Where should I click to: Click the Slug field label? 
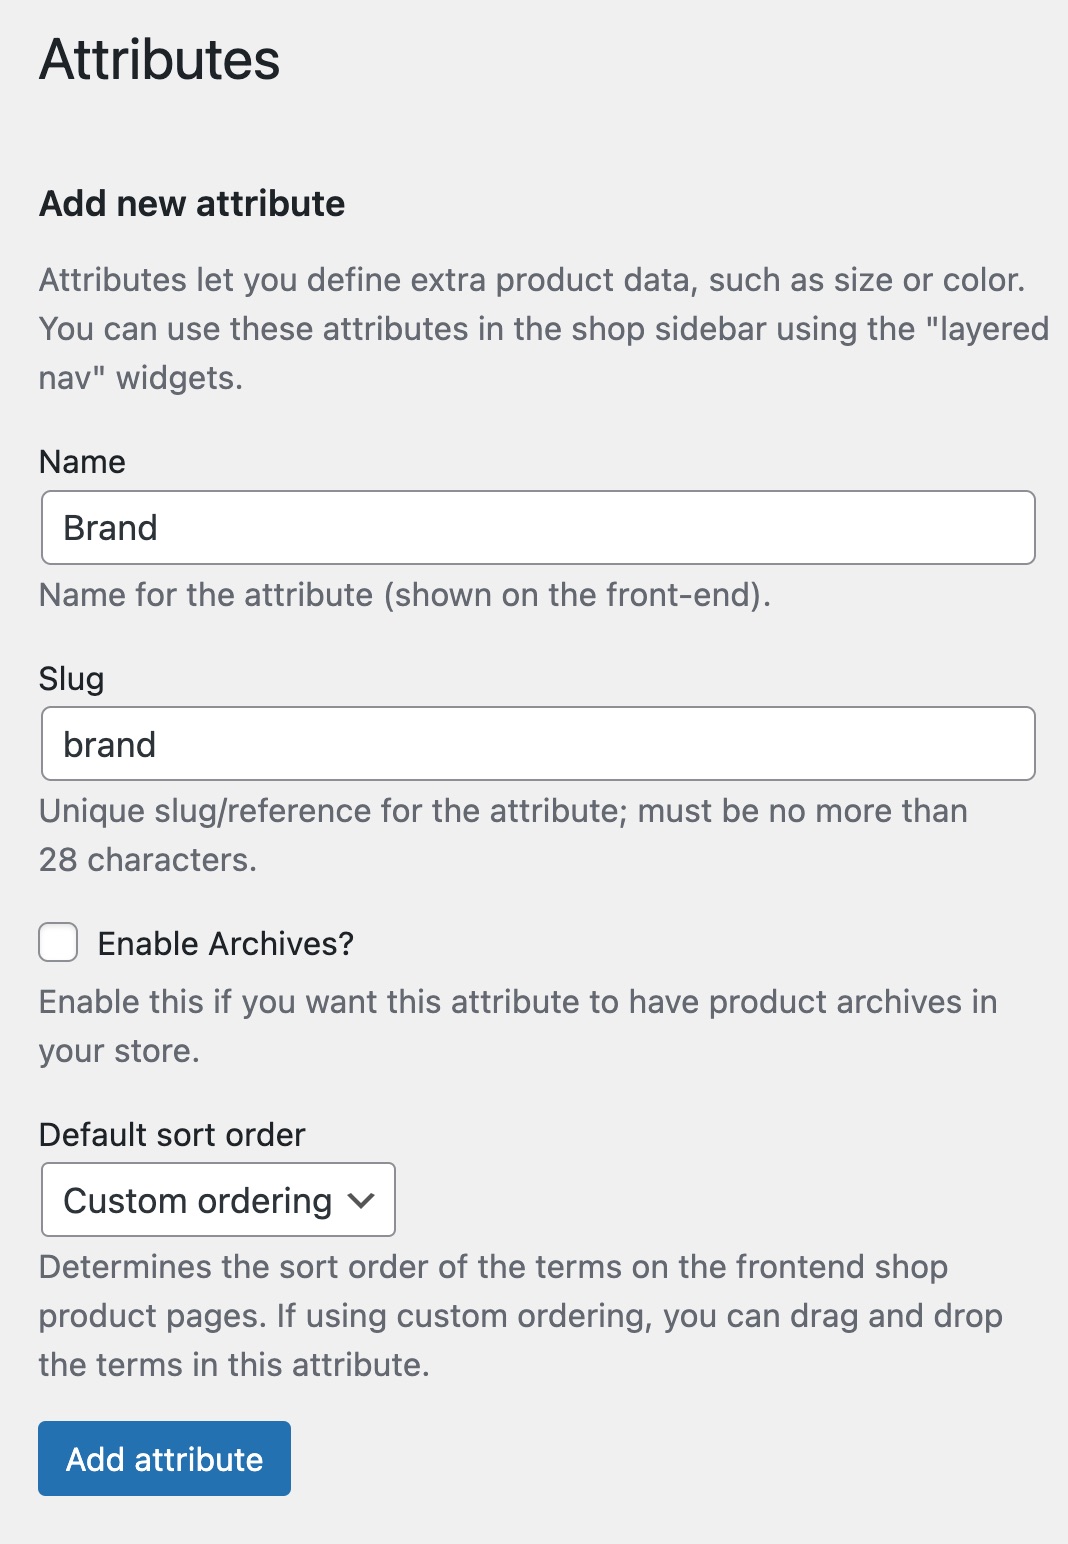tap(71, 679)
